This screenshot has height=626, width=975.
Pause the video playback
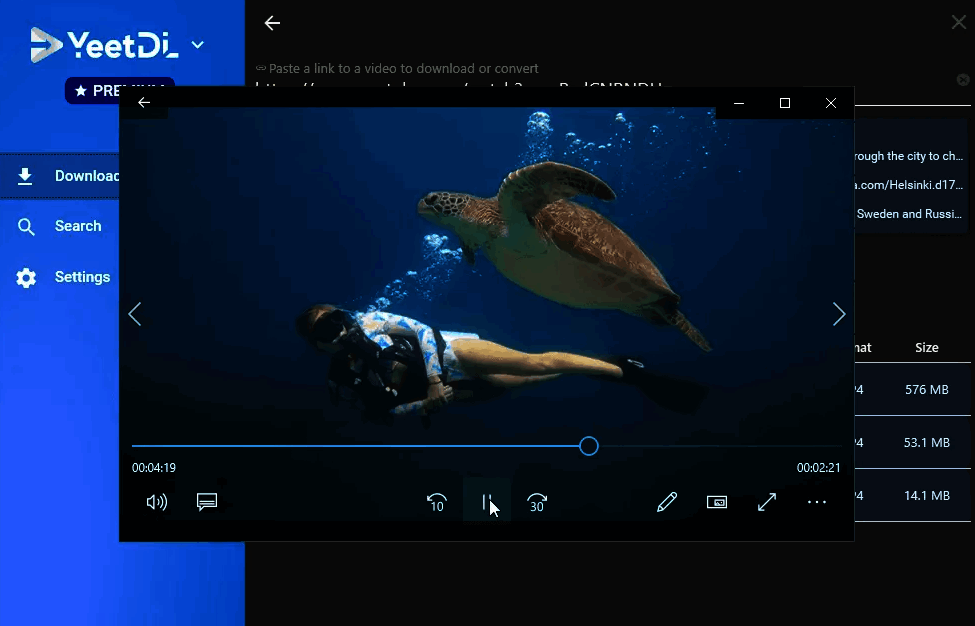click(x=487, y=502)
